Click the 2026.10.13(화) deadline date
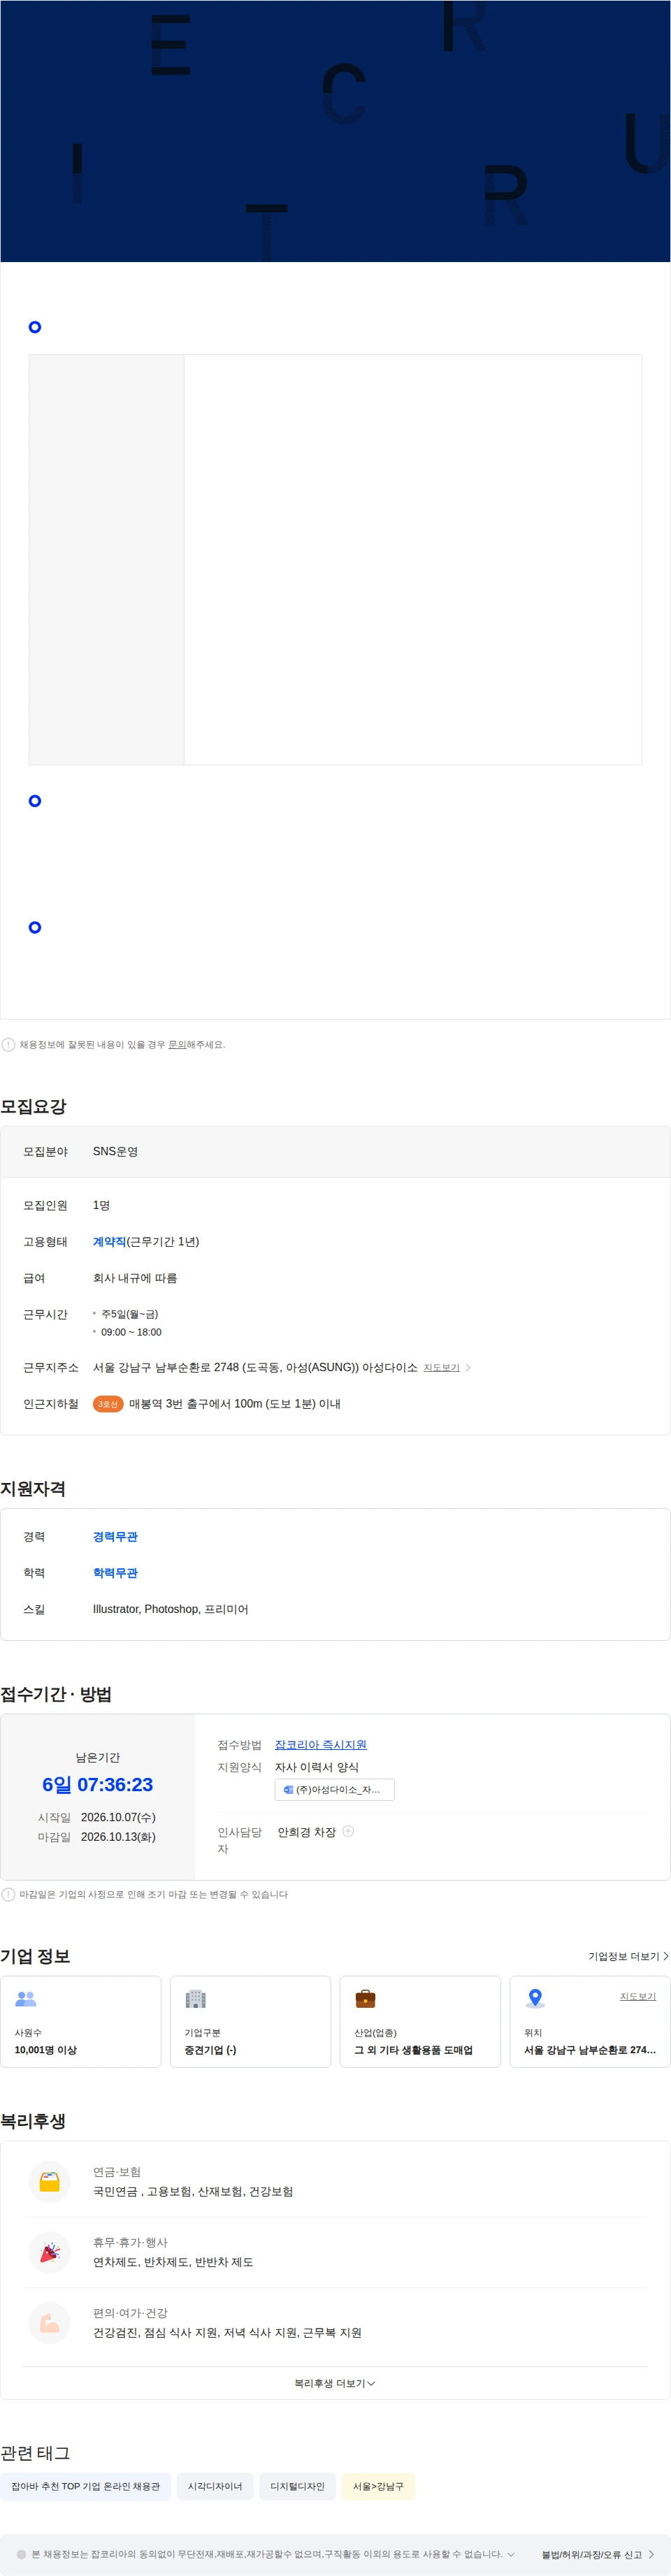This screenshot has height=2576, width=671. [118, 1837]
